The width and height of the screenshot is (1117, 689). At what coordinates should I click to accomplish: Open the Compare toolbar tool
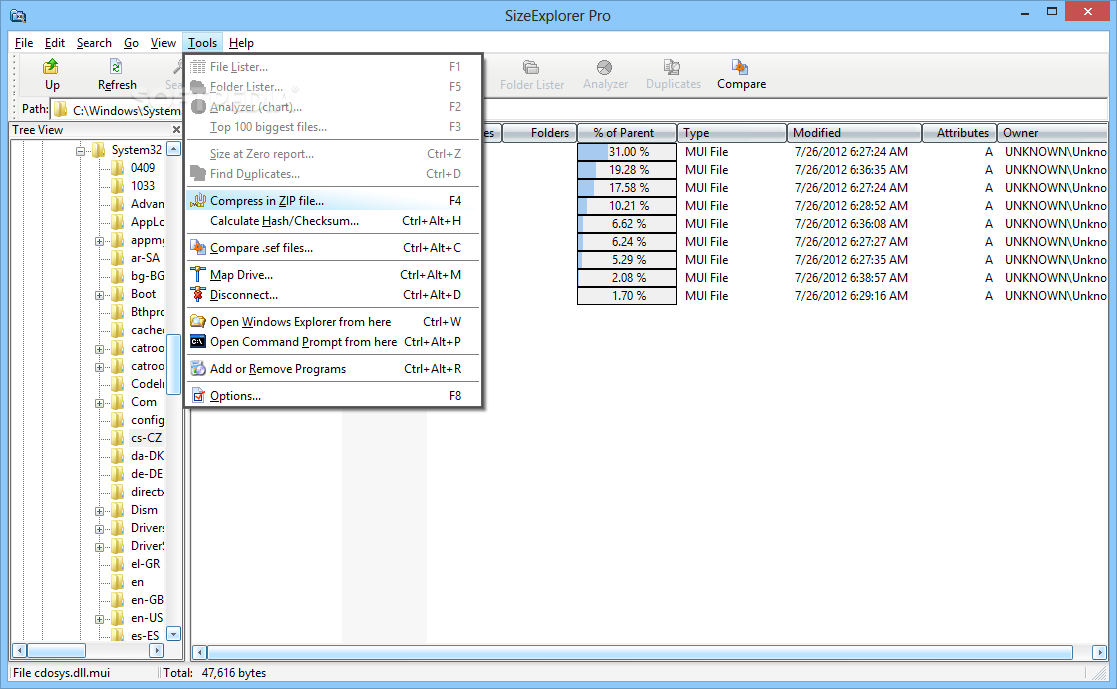[741, 75]
